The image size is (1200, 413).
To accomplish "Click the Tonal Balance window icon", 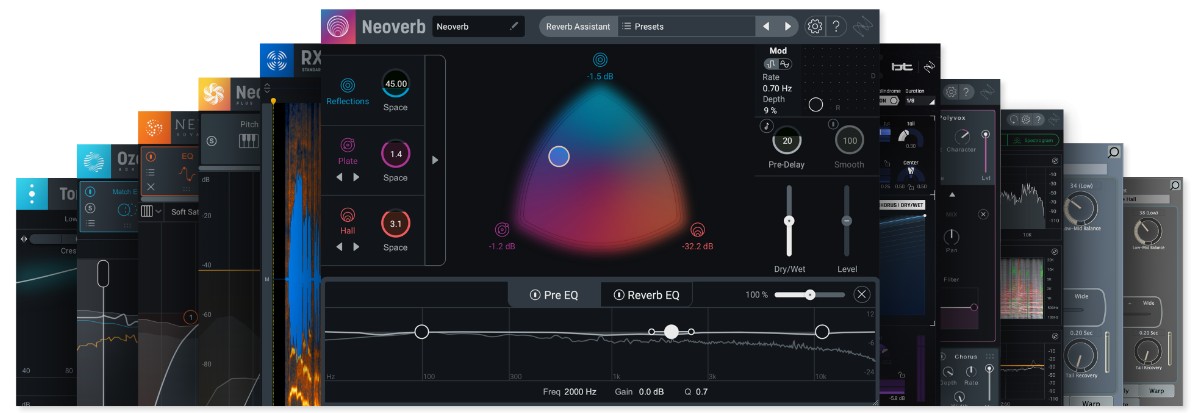I will pyautogui.click(x=32, y=193).
